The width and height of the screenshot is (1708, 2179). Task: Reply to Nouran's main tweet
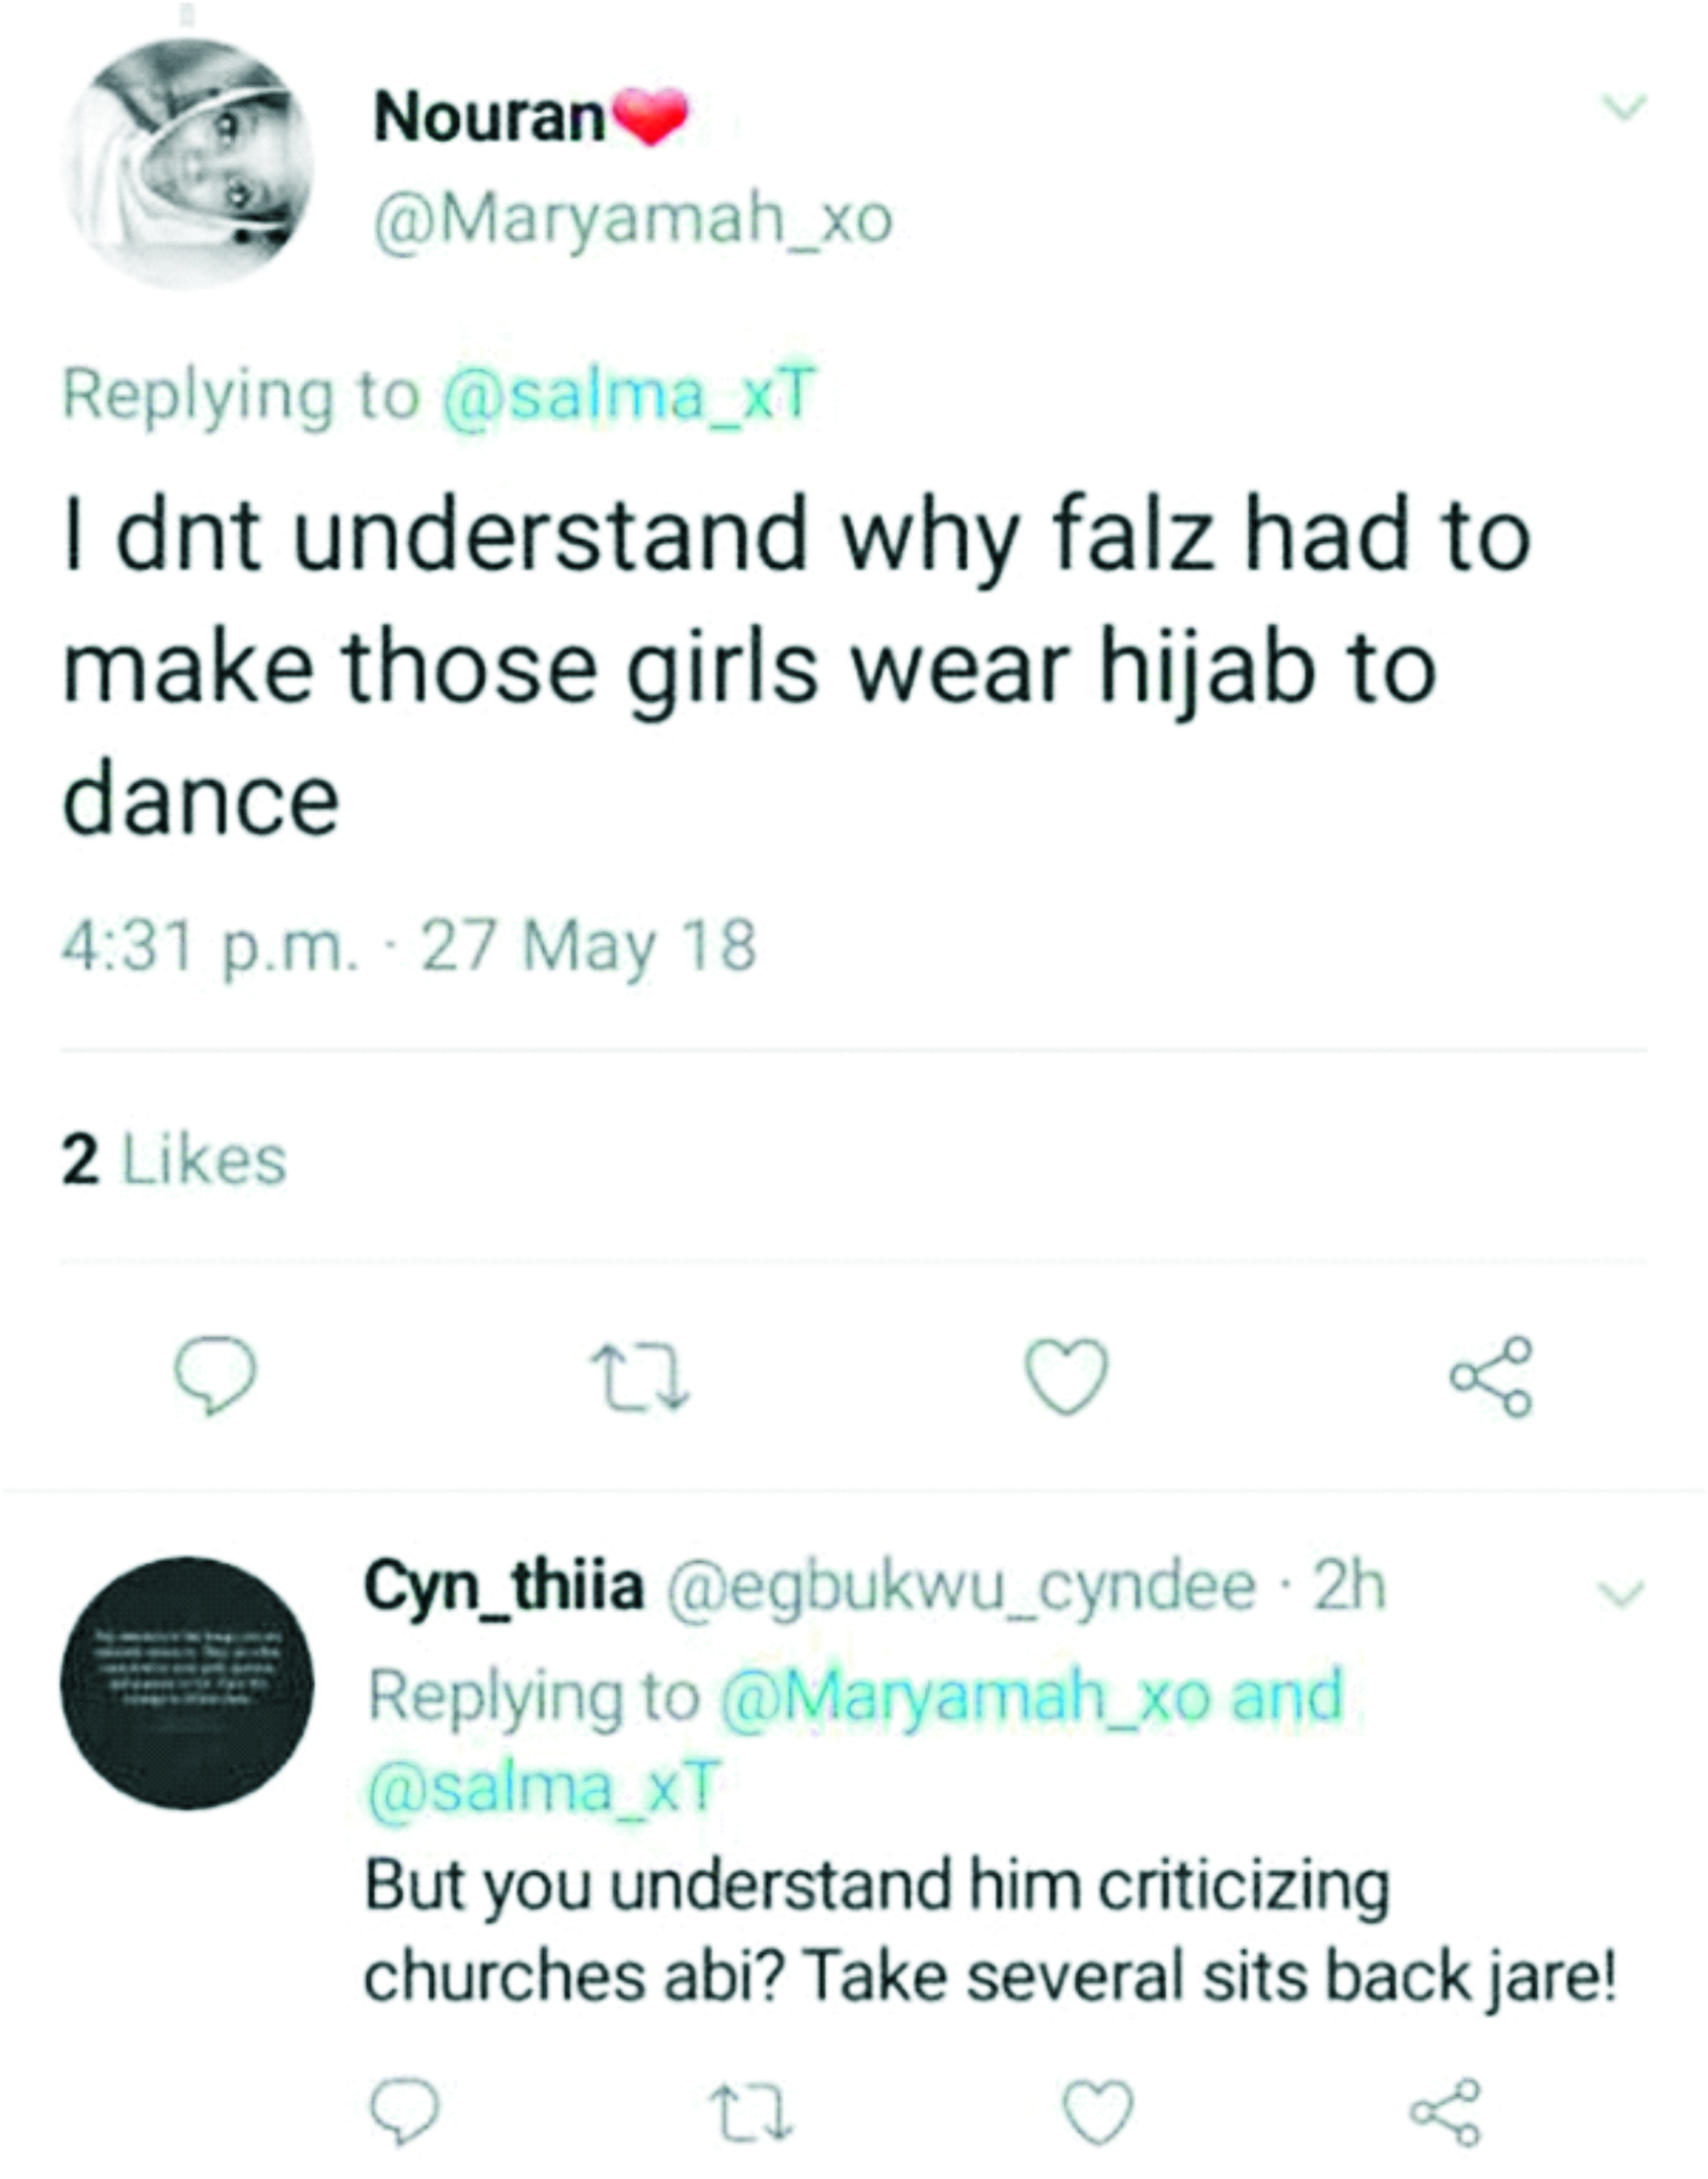click(215, 1376)
